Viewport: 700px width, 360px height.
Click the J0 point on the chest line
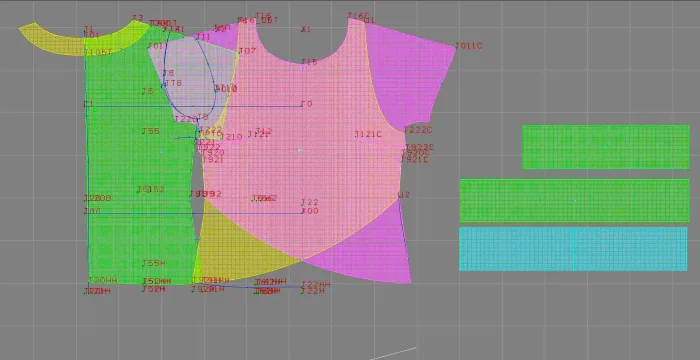click(x=307, y=104)
